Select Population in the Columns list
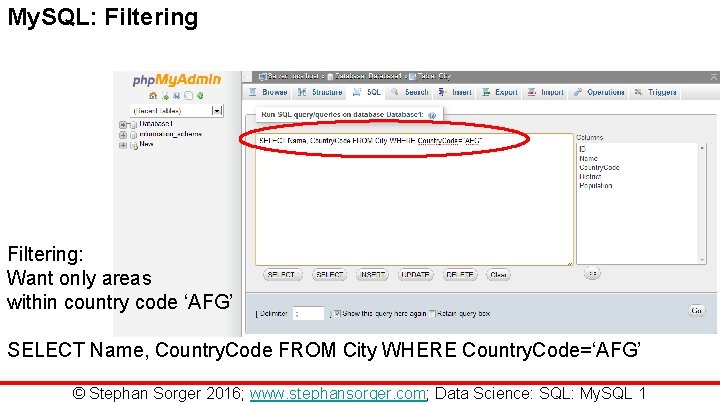 [596, 186]
